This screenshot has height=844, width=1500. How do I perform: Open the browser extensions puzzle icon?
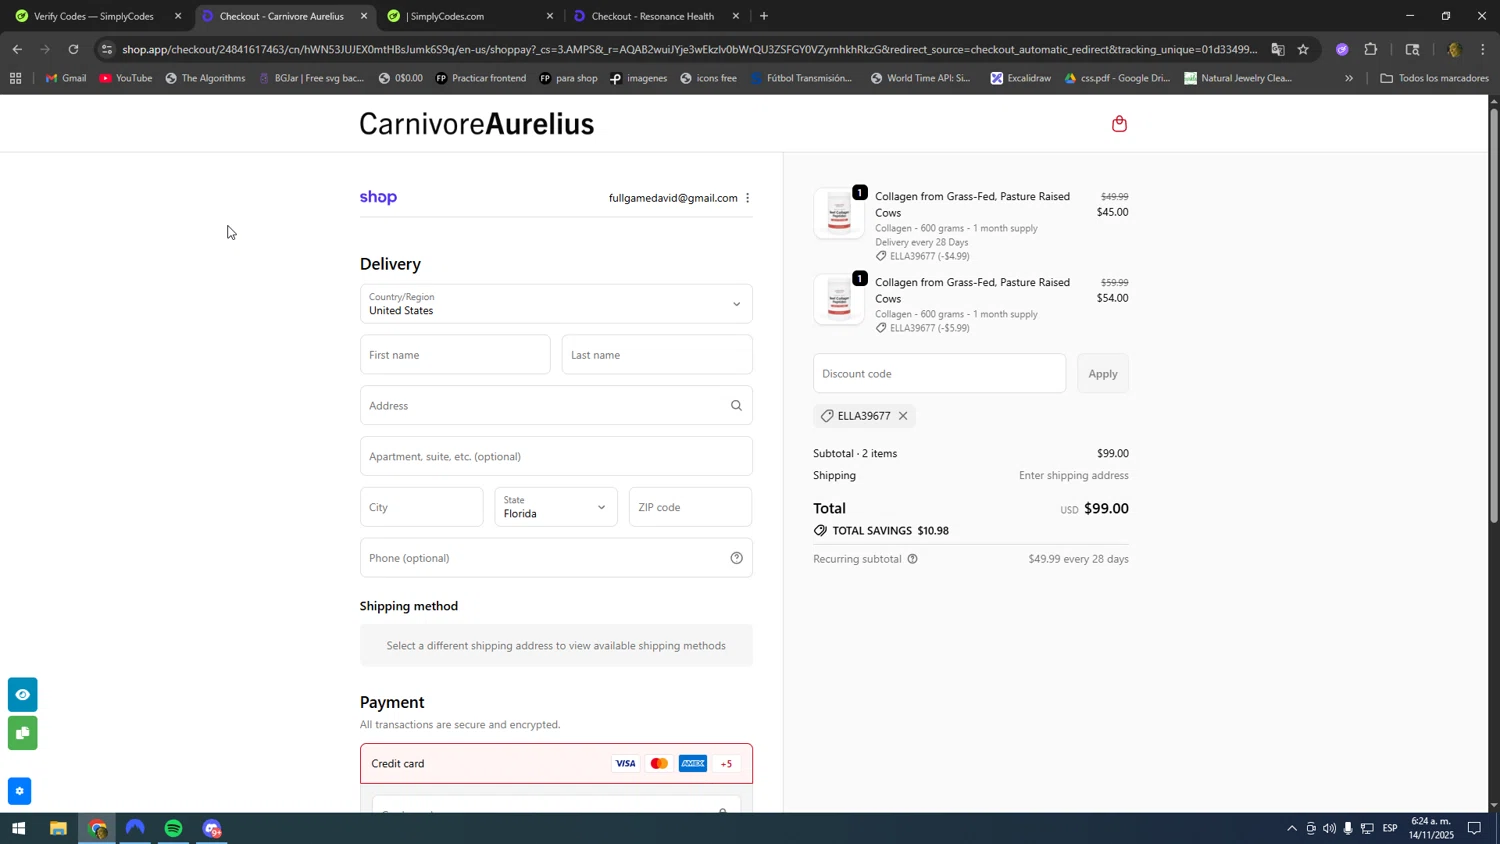1371,49
